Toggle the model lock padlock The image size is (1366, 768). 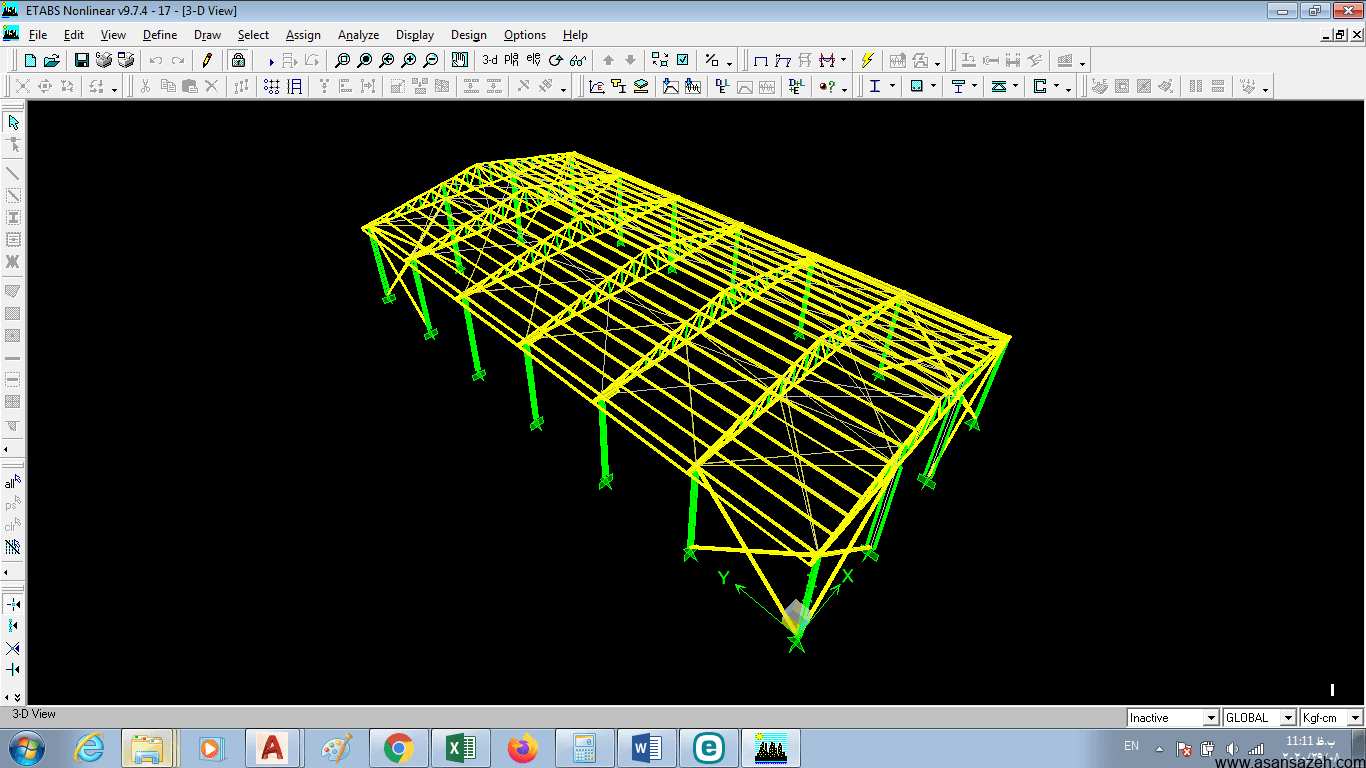238,60
